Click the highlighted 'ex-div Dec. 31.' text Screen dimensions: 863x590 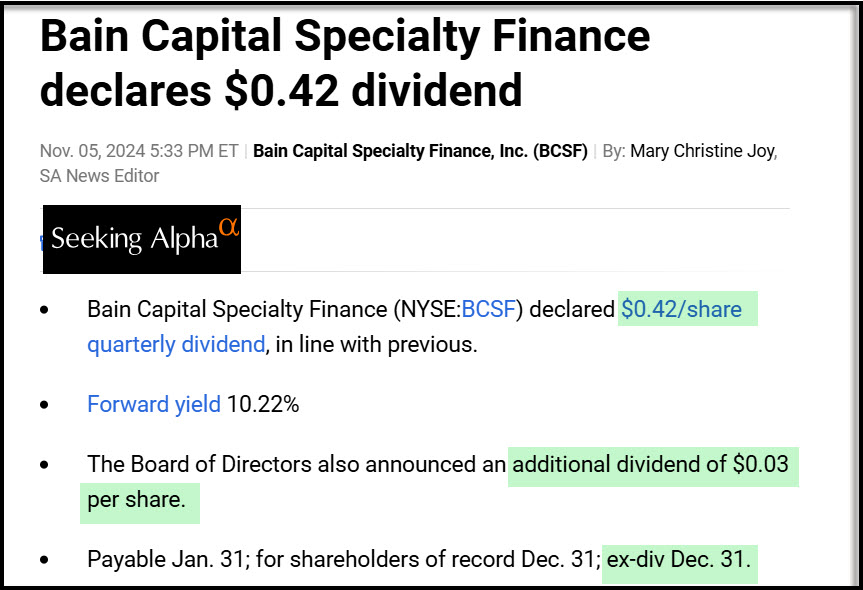678,560
